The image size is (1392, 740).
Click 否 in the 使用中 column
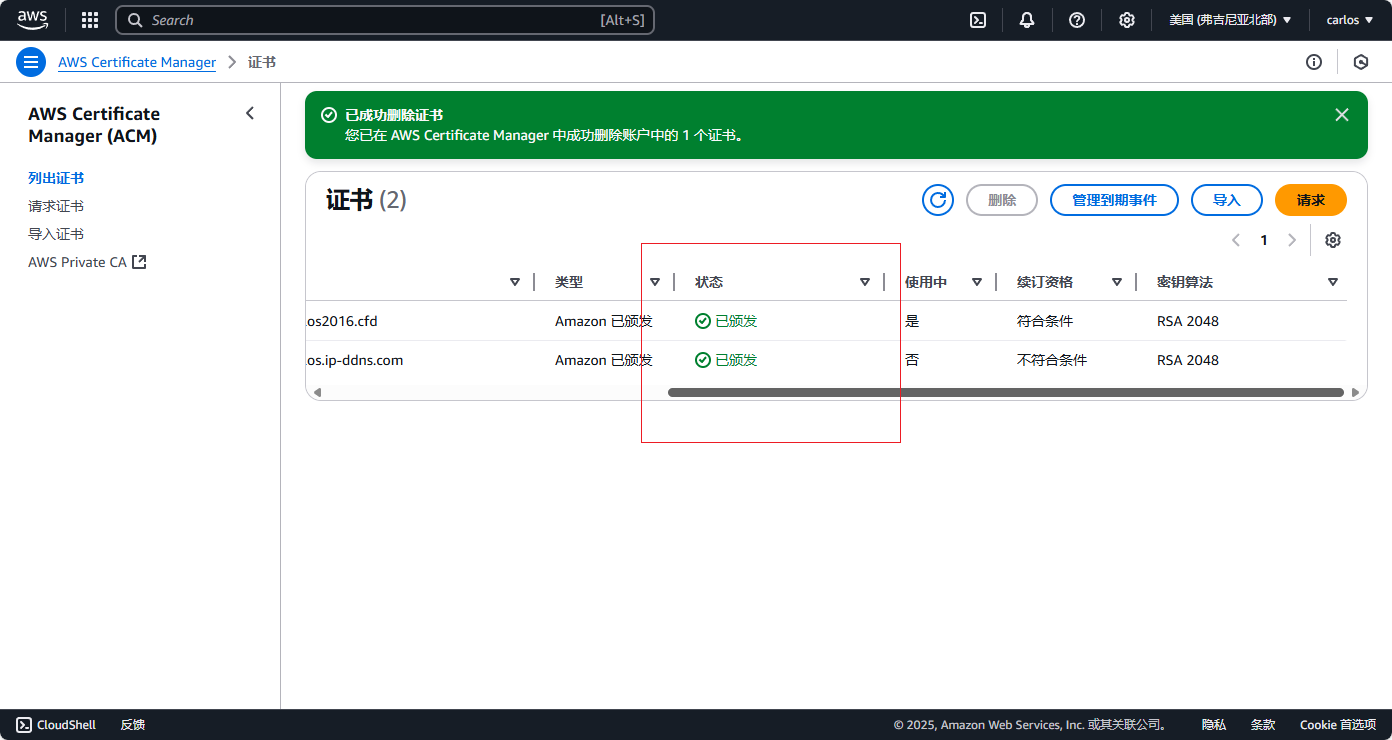(x=912, y=360)
